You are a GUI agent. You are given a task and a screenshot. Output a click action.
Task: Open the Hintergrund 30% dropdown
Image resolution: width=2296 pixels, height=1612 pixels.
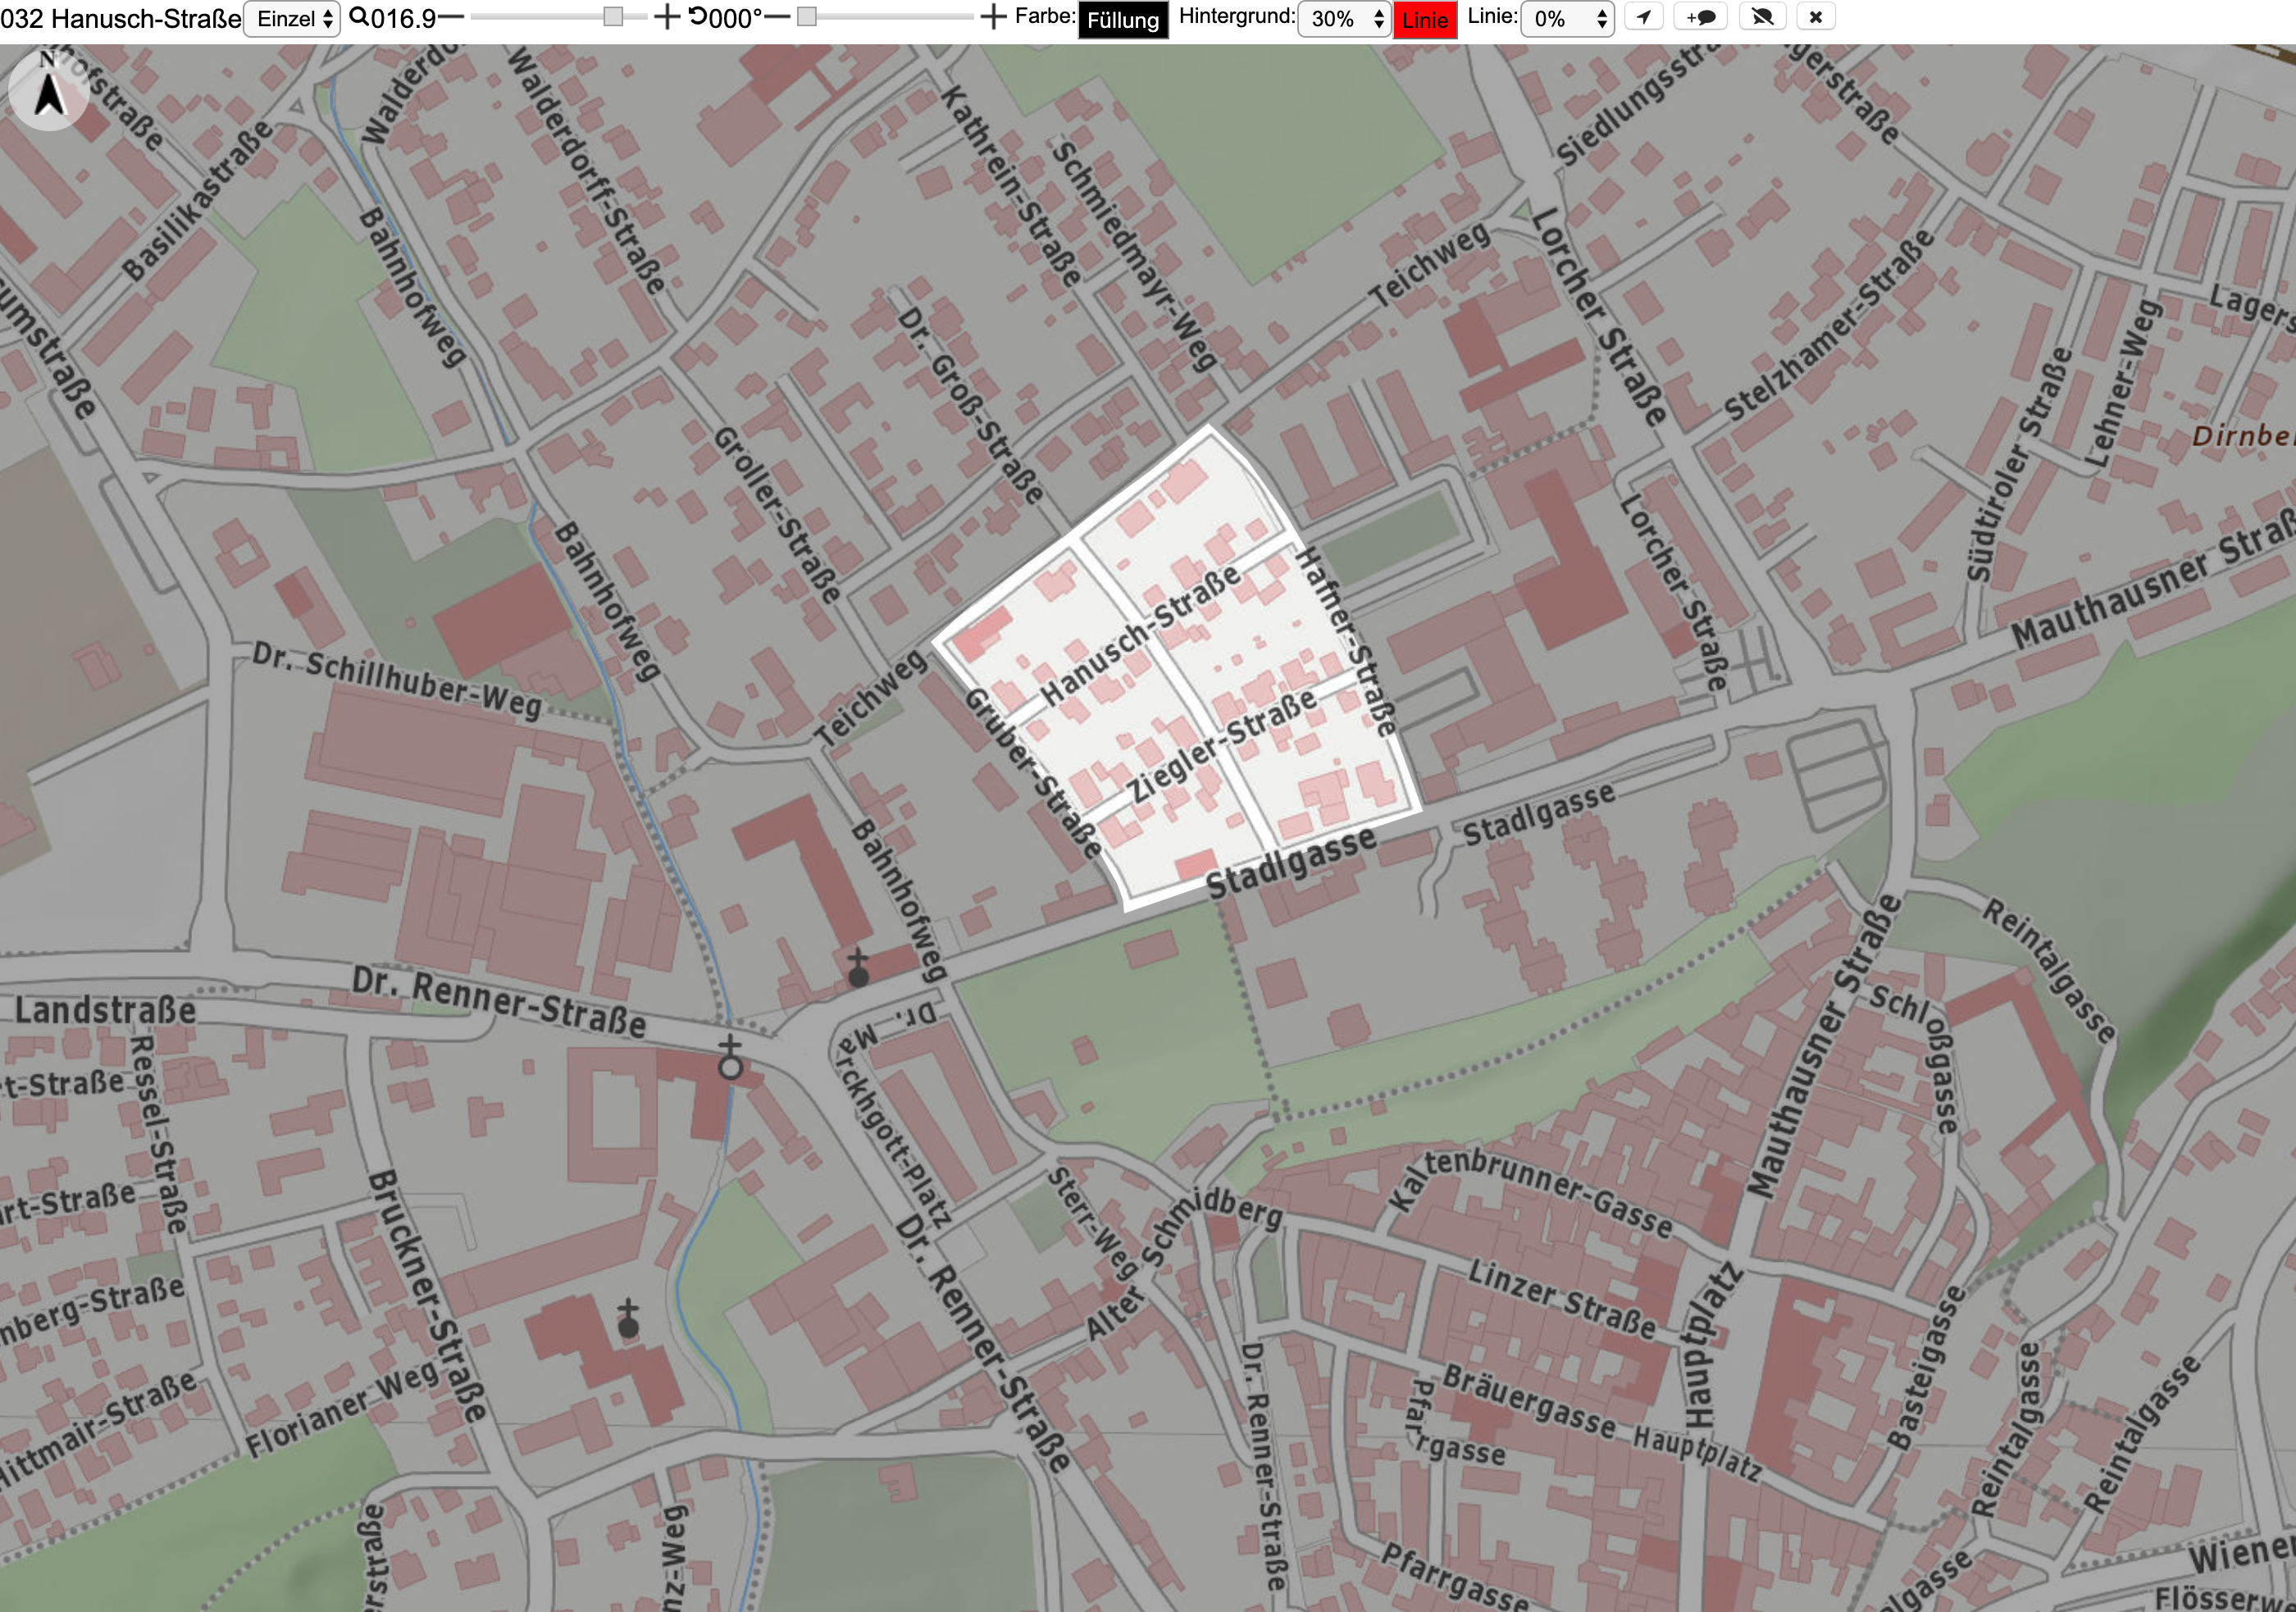pos(1344,19)
